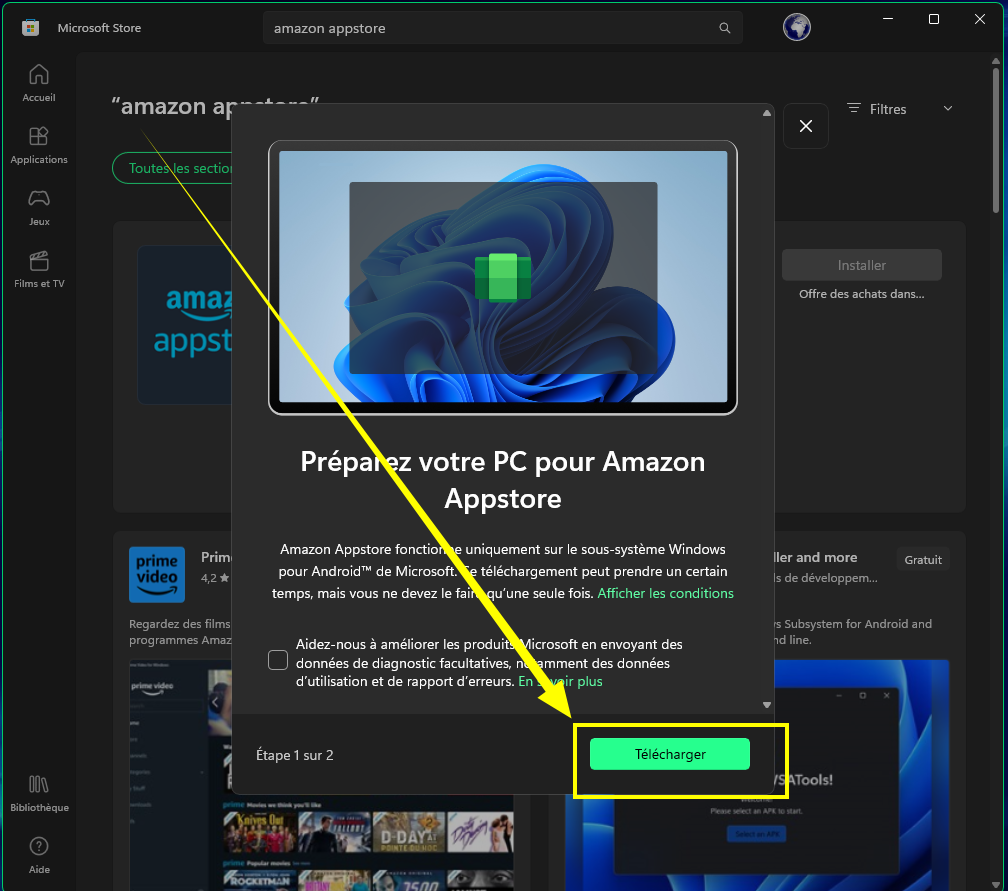Open the Applications section in the sidebar
1008x891 pixels.
[39, 145]
